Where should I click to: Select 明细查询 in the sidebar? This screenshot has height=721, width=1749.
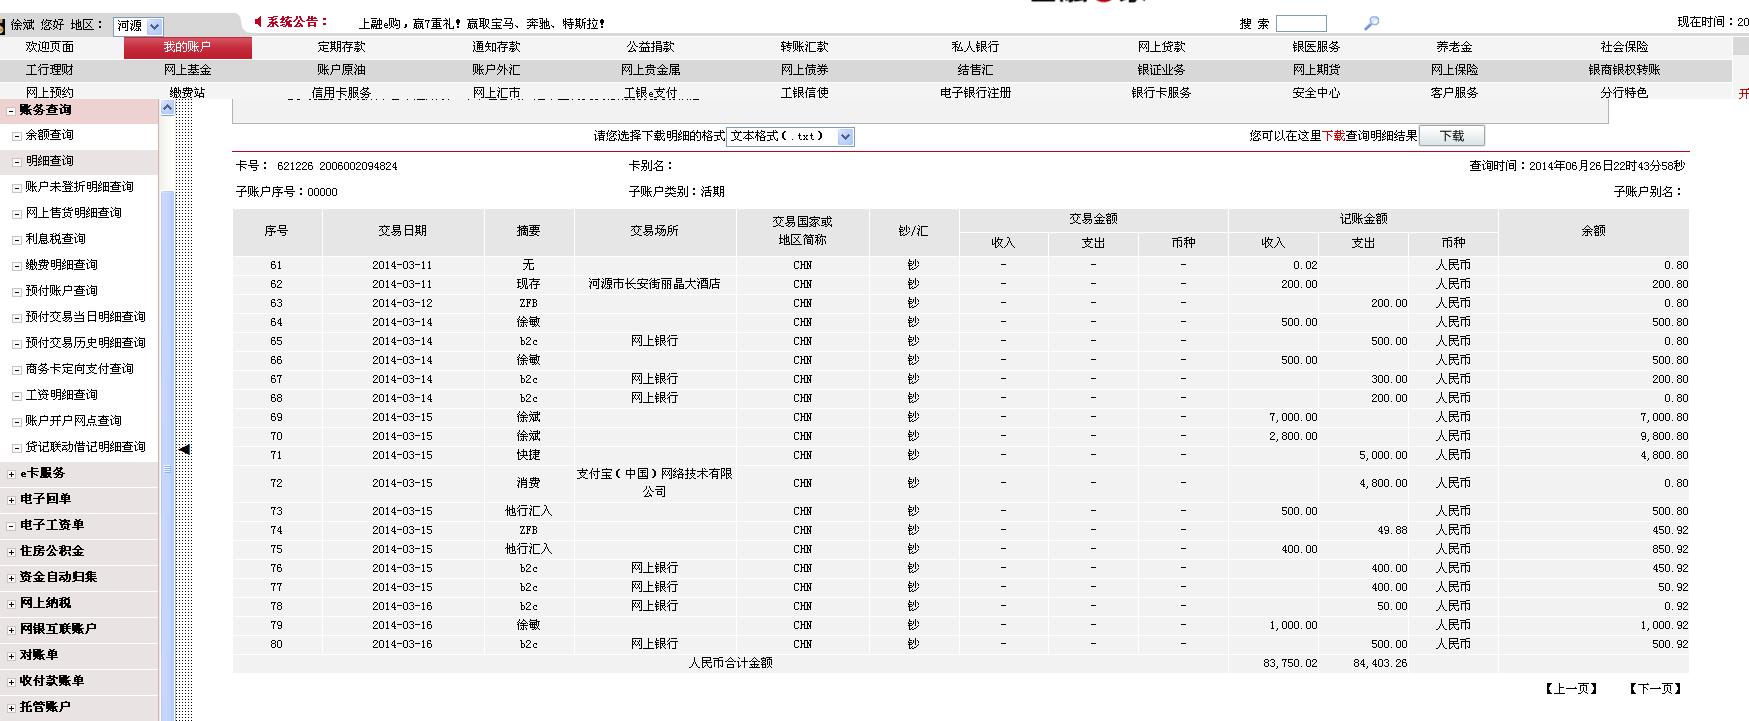tap(49, 161)
